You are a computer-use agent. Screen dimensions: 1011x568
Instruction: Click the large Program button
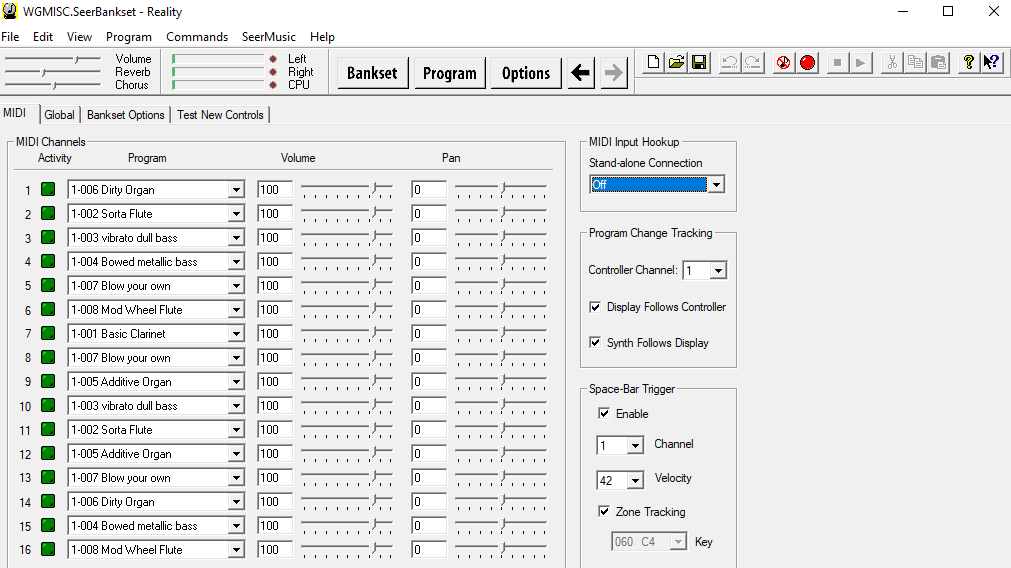[449, 73]
